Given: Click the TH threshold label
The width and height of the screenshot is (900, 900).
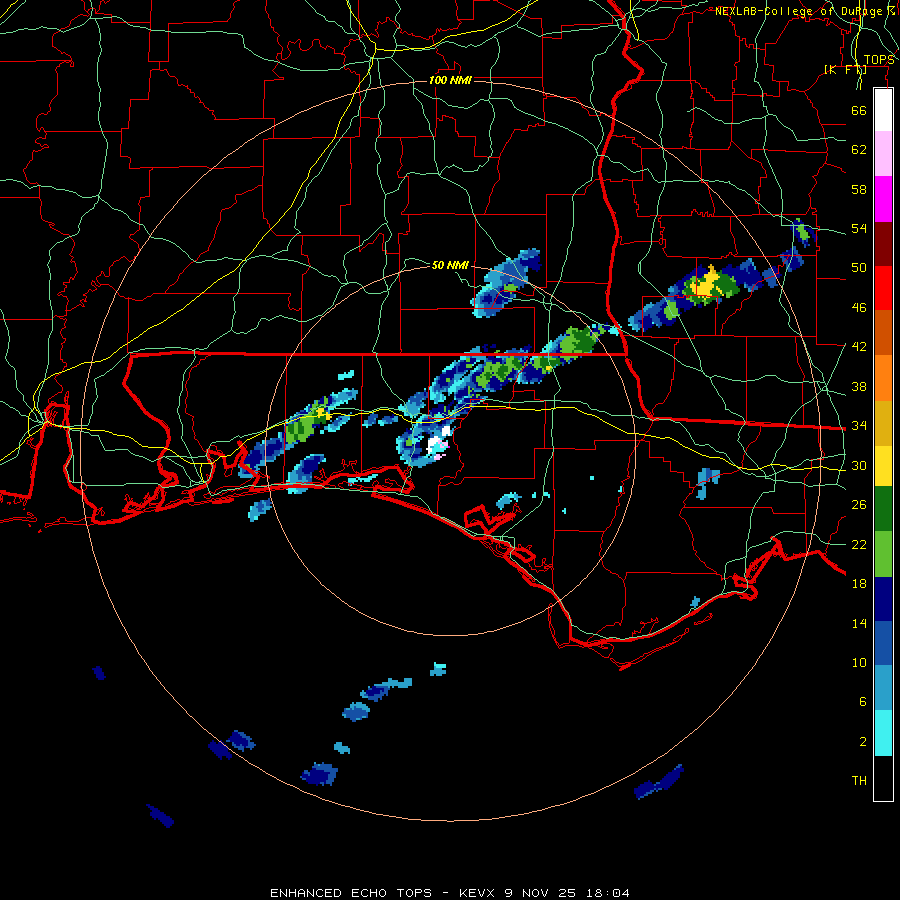Looking at the screenshot, I should tap(859, 781).
